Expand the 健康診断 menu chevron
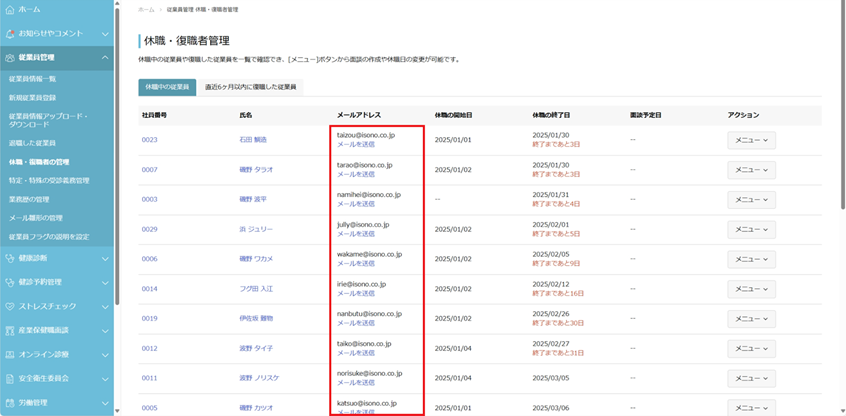 (x=105, y=258)
